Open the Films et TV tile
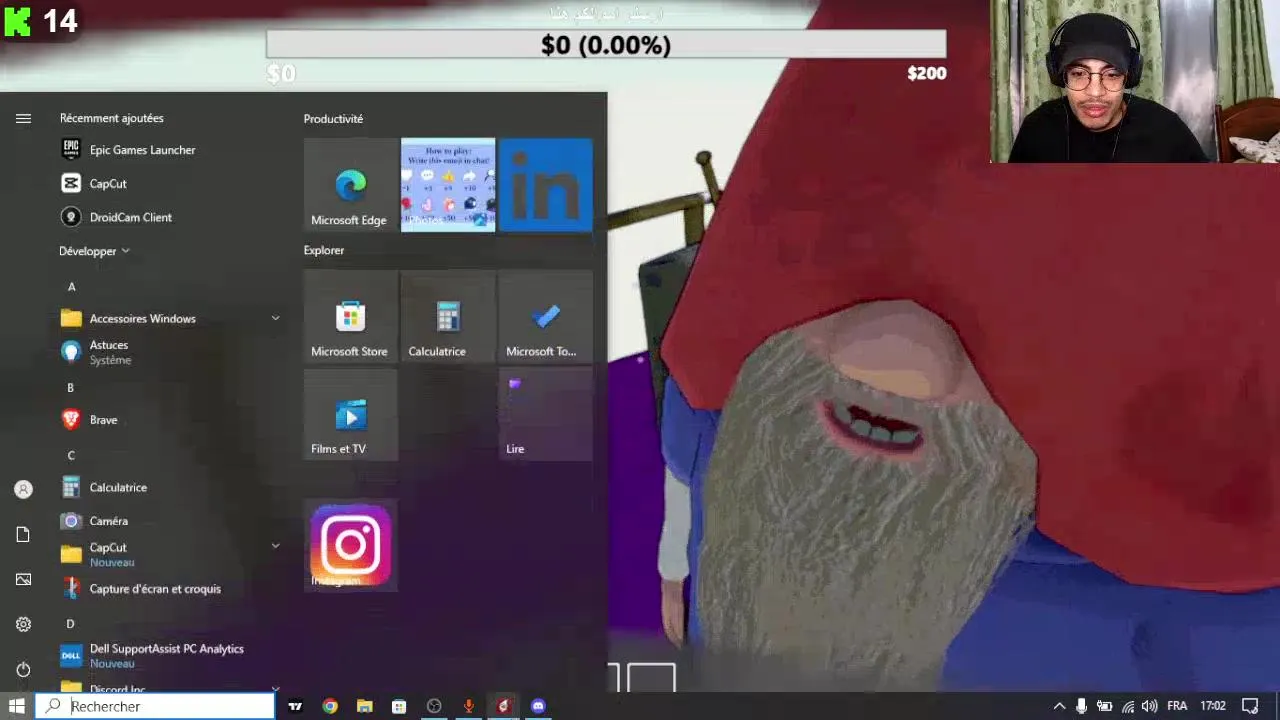1280x720 pixels. tap(350, 414)
